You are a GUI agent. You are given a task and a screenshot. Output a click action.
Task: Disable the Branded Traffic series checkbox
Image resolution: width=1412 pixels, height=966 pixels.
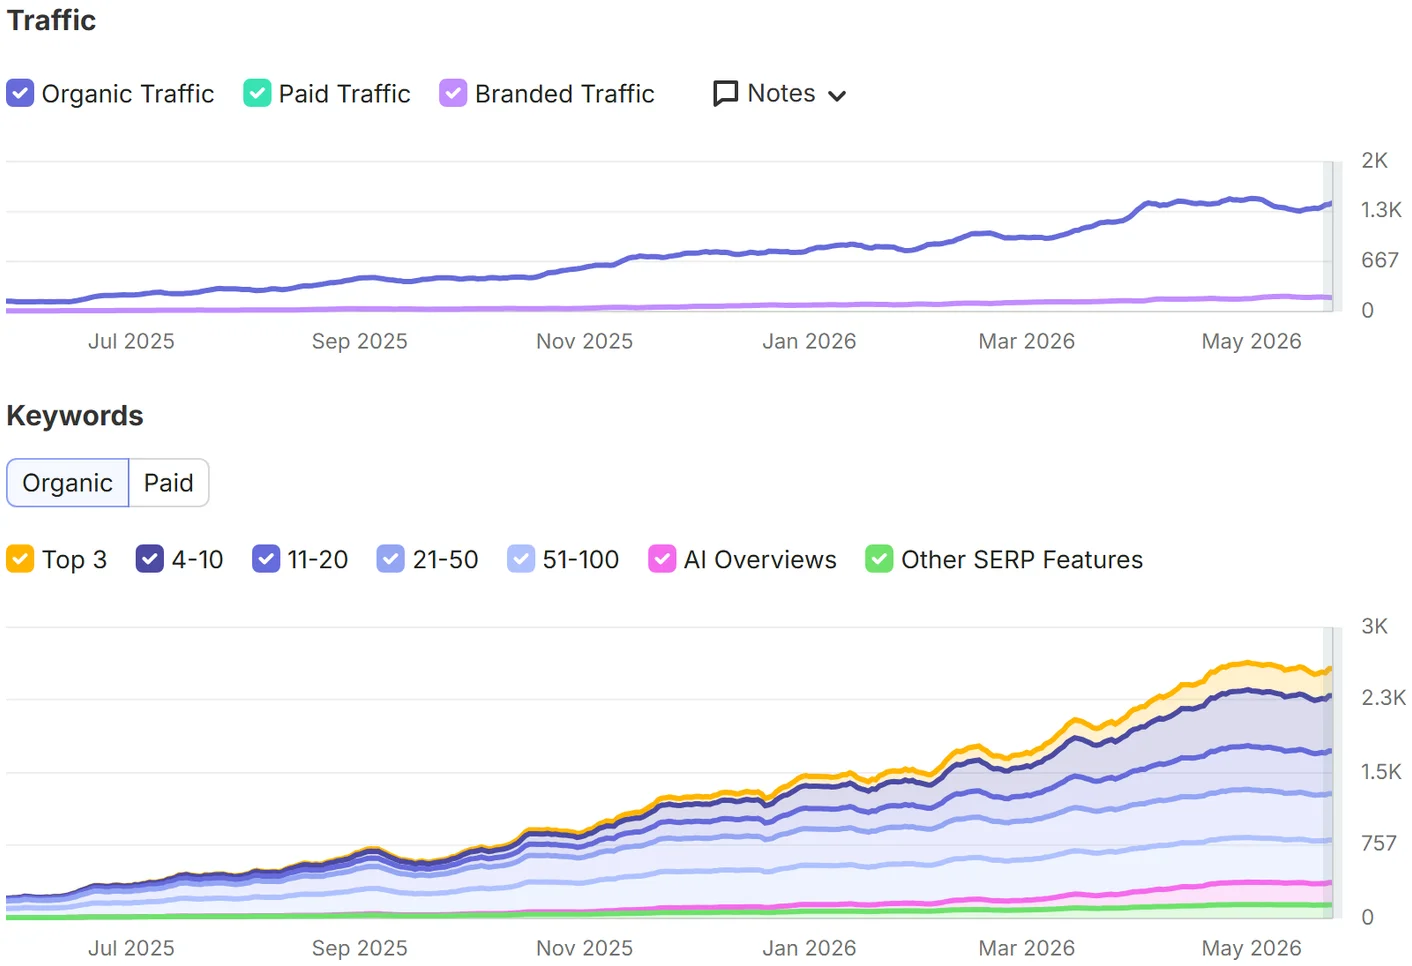tap(453, 93)
